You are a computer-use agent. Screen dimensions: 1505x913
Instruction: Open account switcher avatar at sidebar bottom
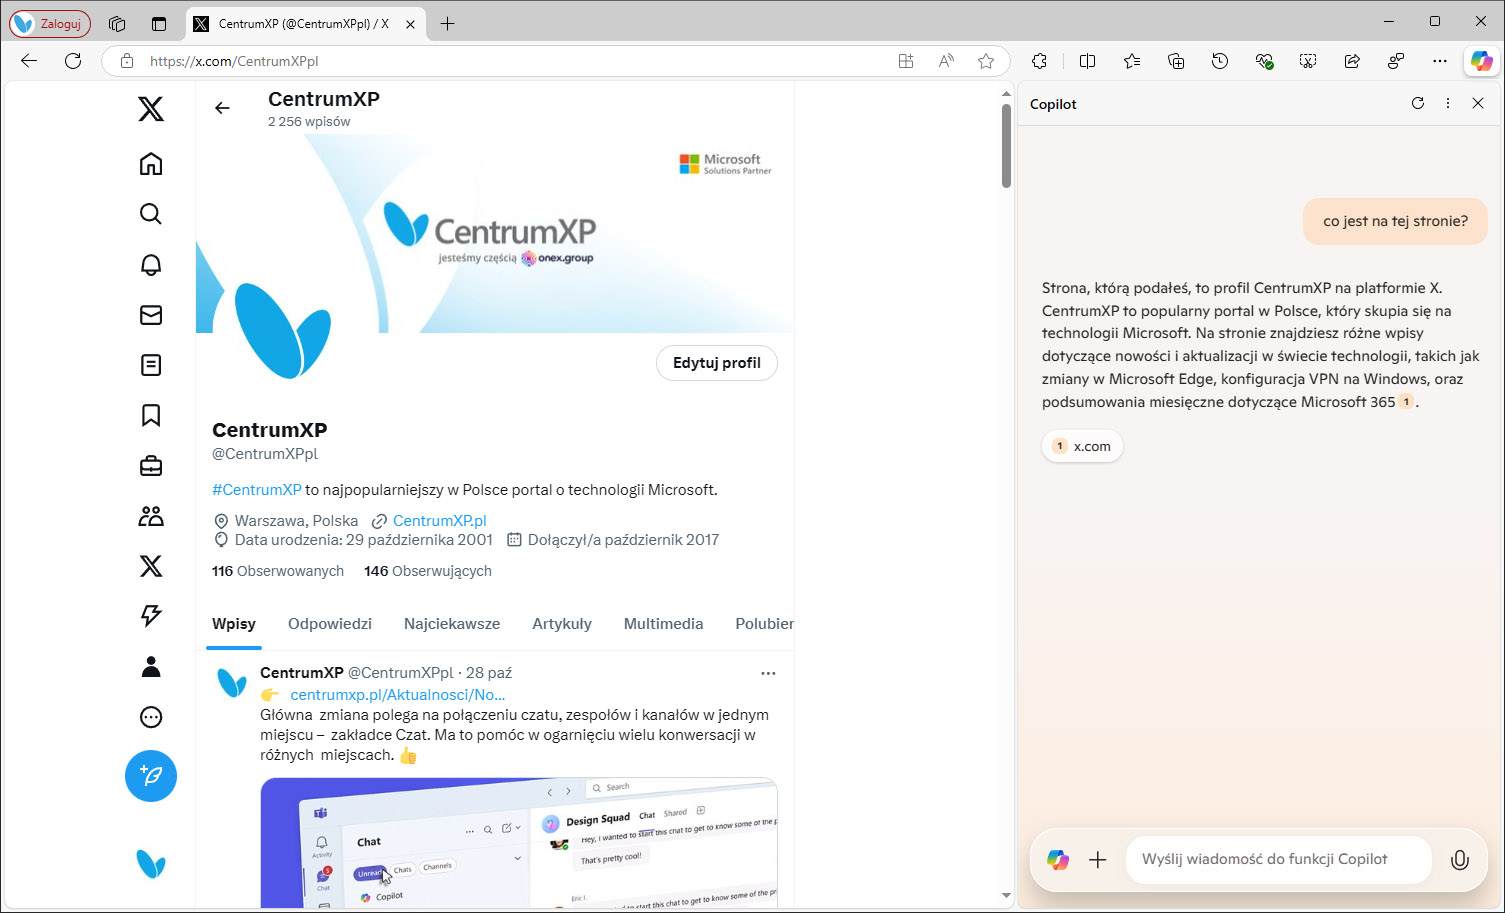coord(151,864)
